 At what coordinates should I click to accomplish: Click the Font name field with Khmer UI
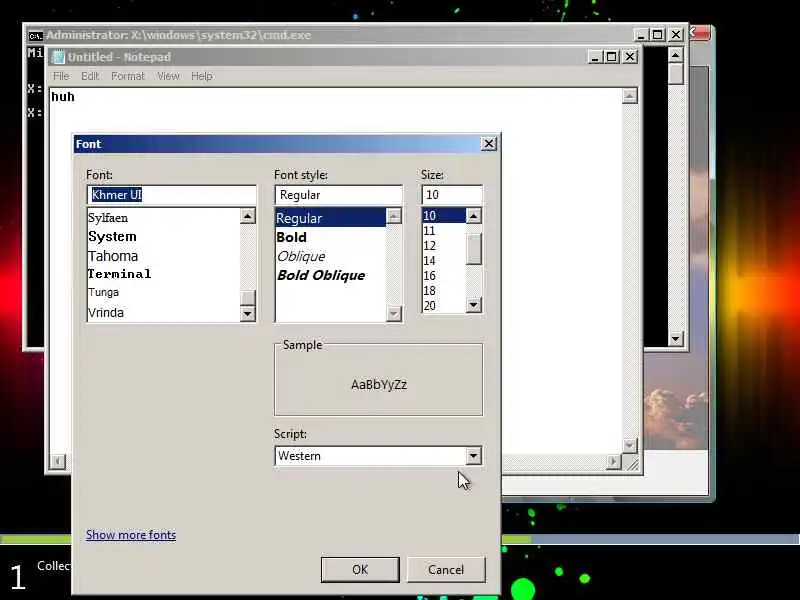point(172,195)
